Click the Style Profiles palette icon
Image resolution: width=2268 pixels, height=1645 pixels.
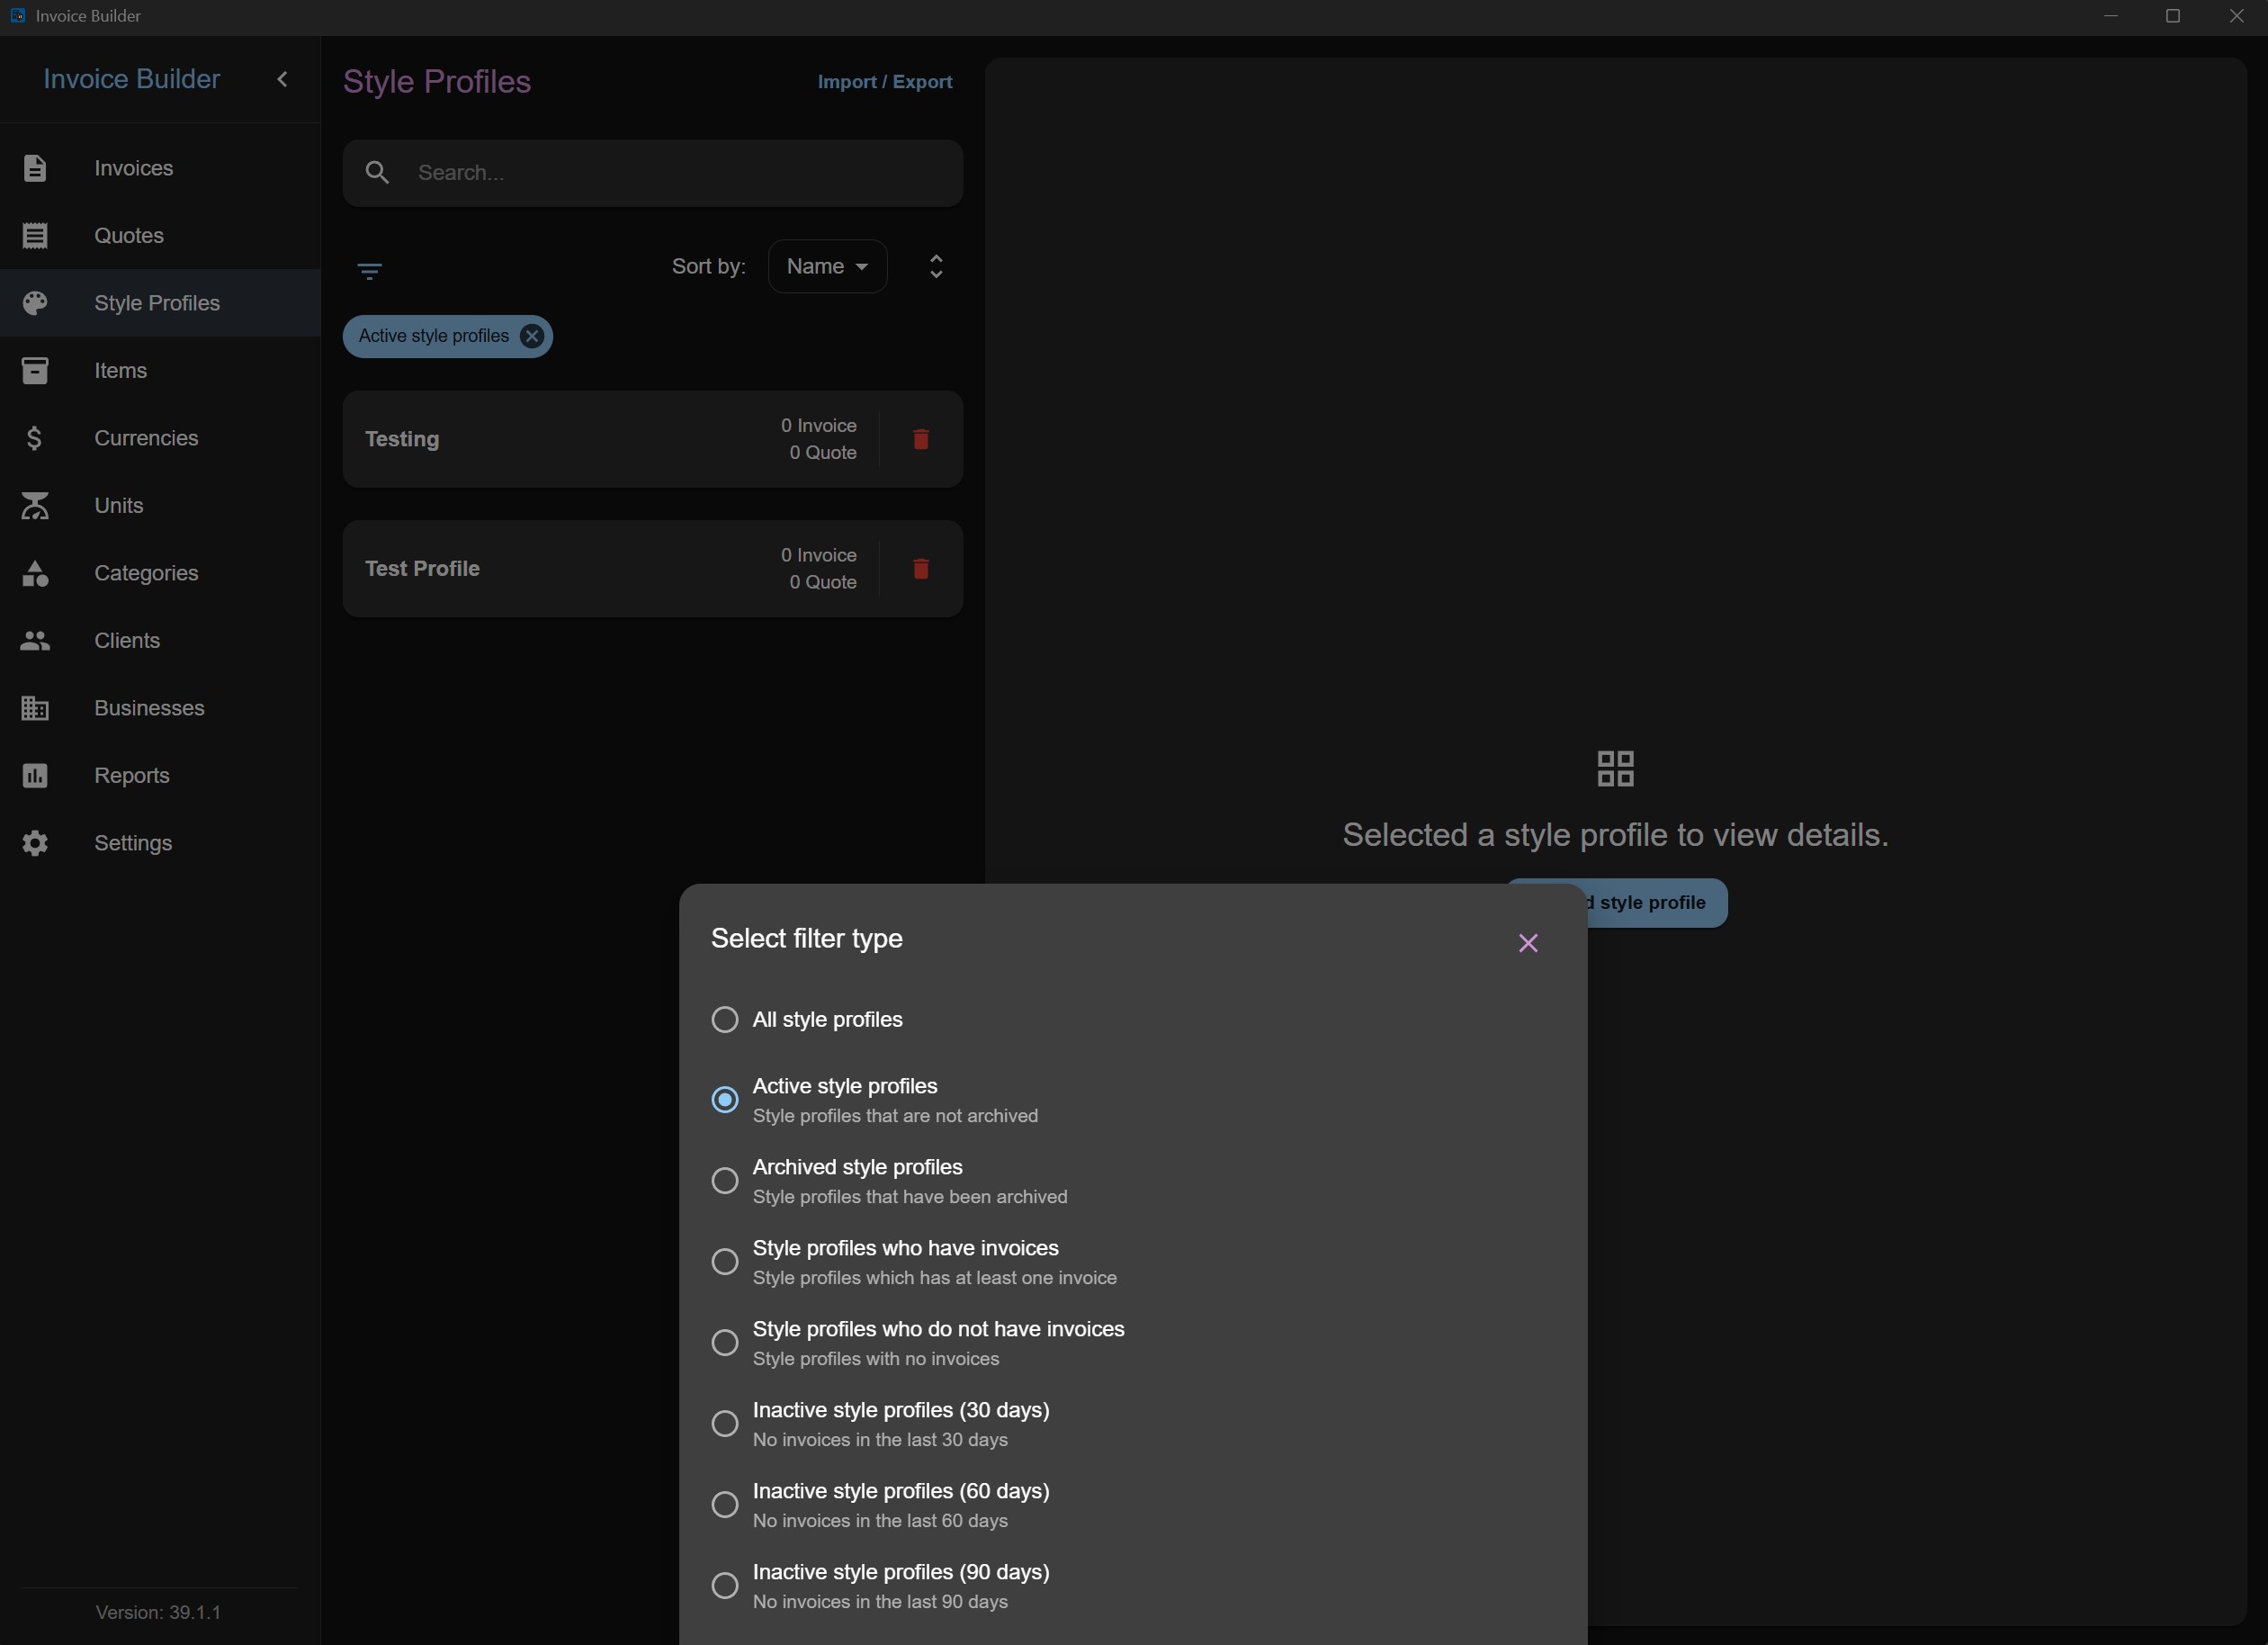(x=35, y=303)
